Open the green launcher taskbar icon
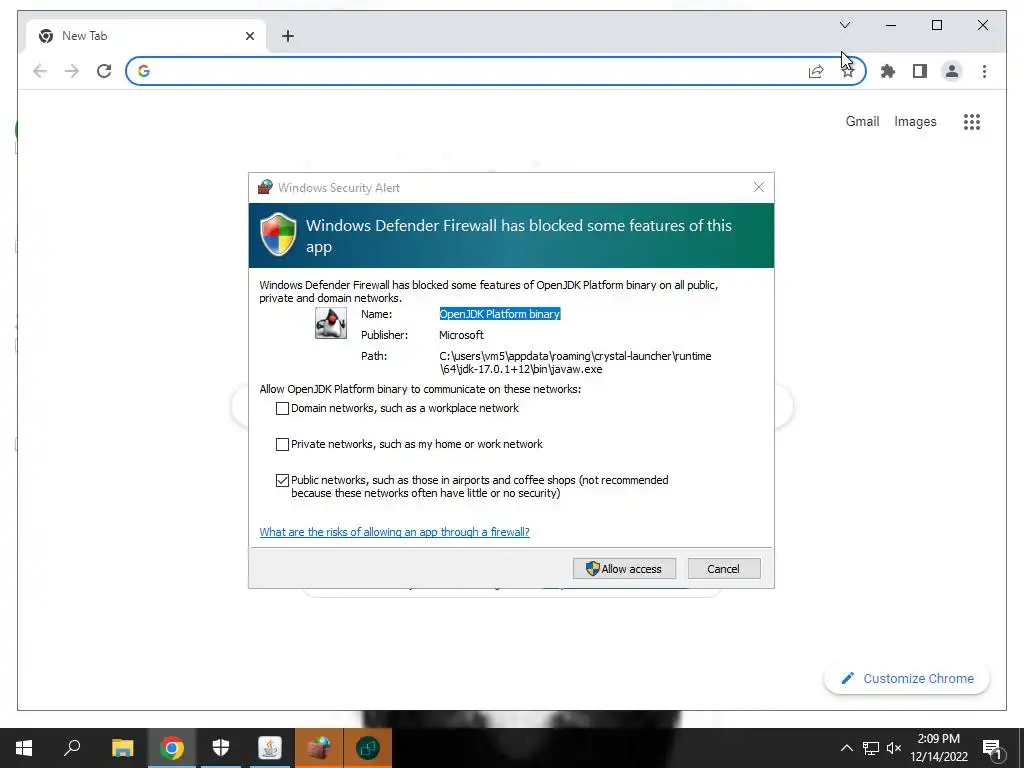This screenshot has height=768, width=1024. coord(368,748)
